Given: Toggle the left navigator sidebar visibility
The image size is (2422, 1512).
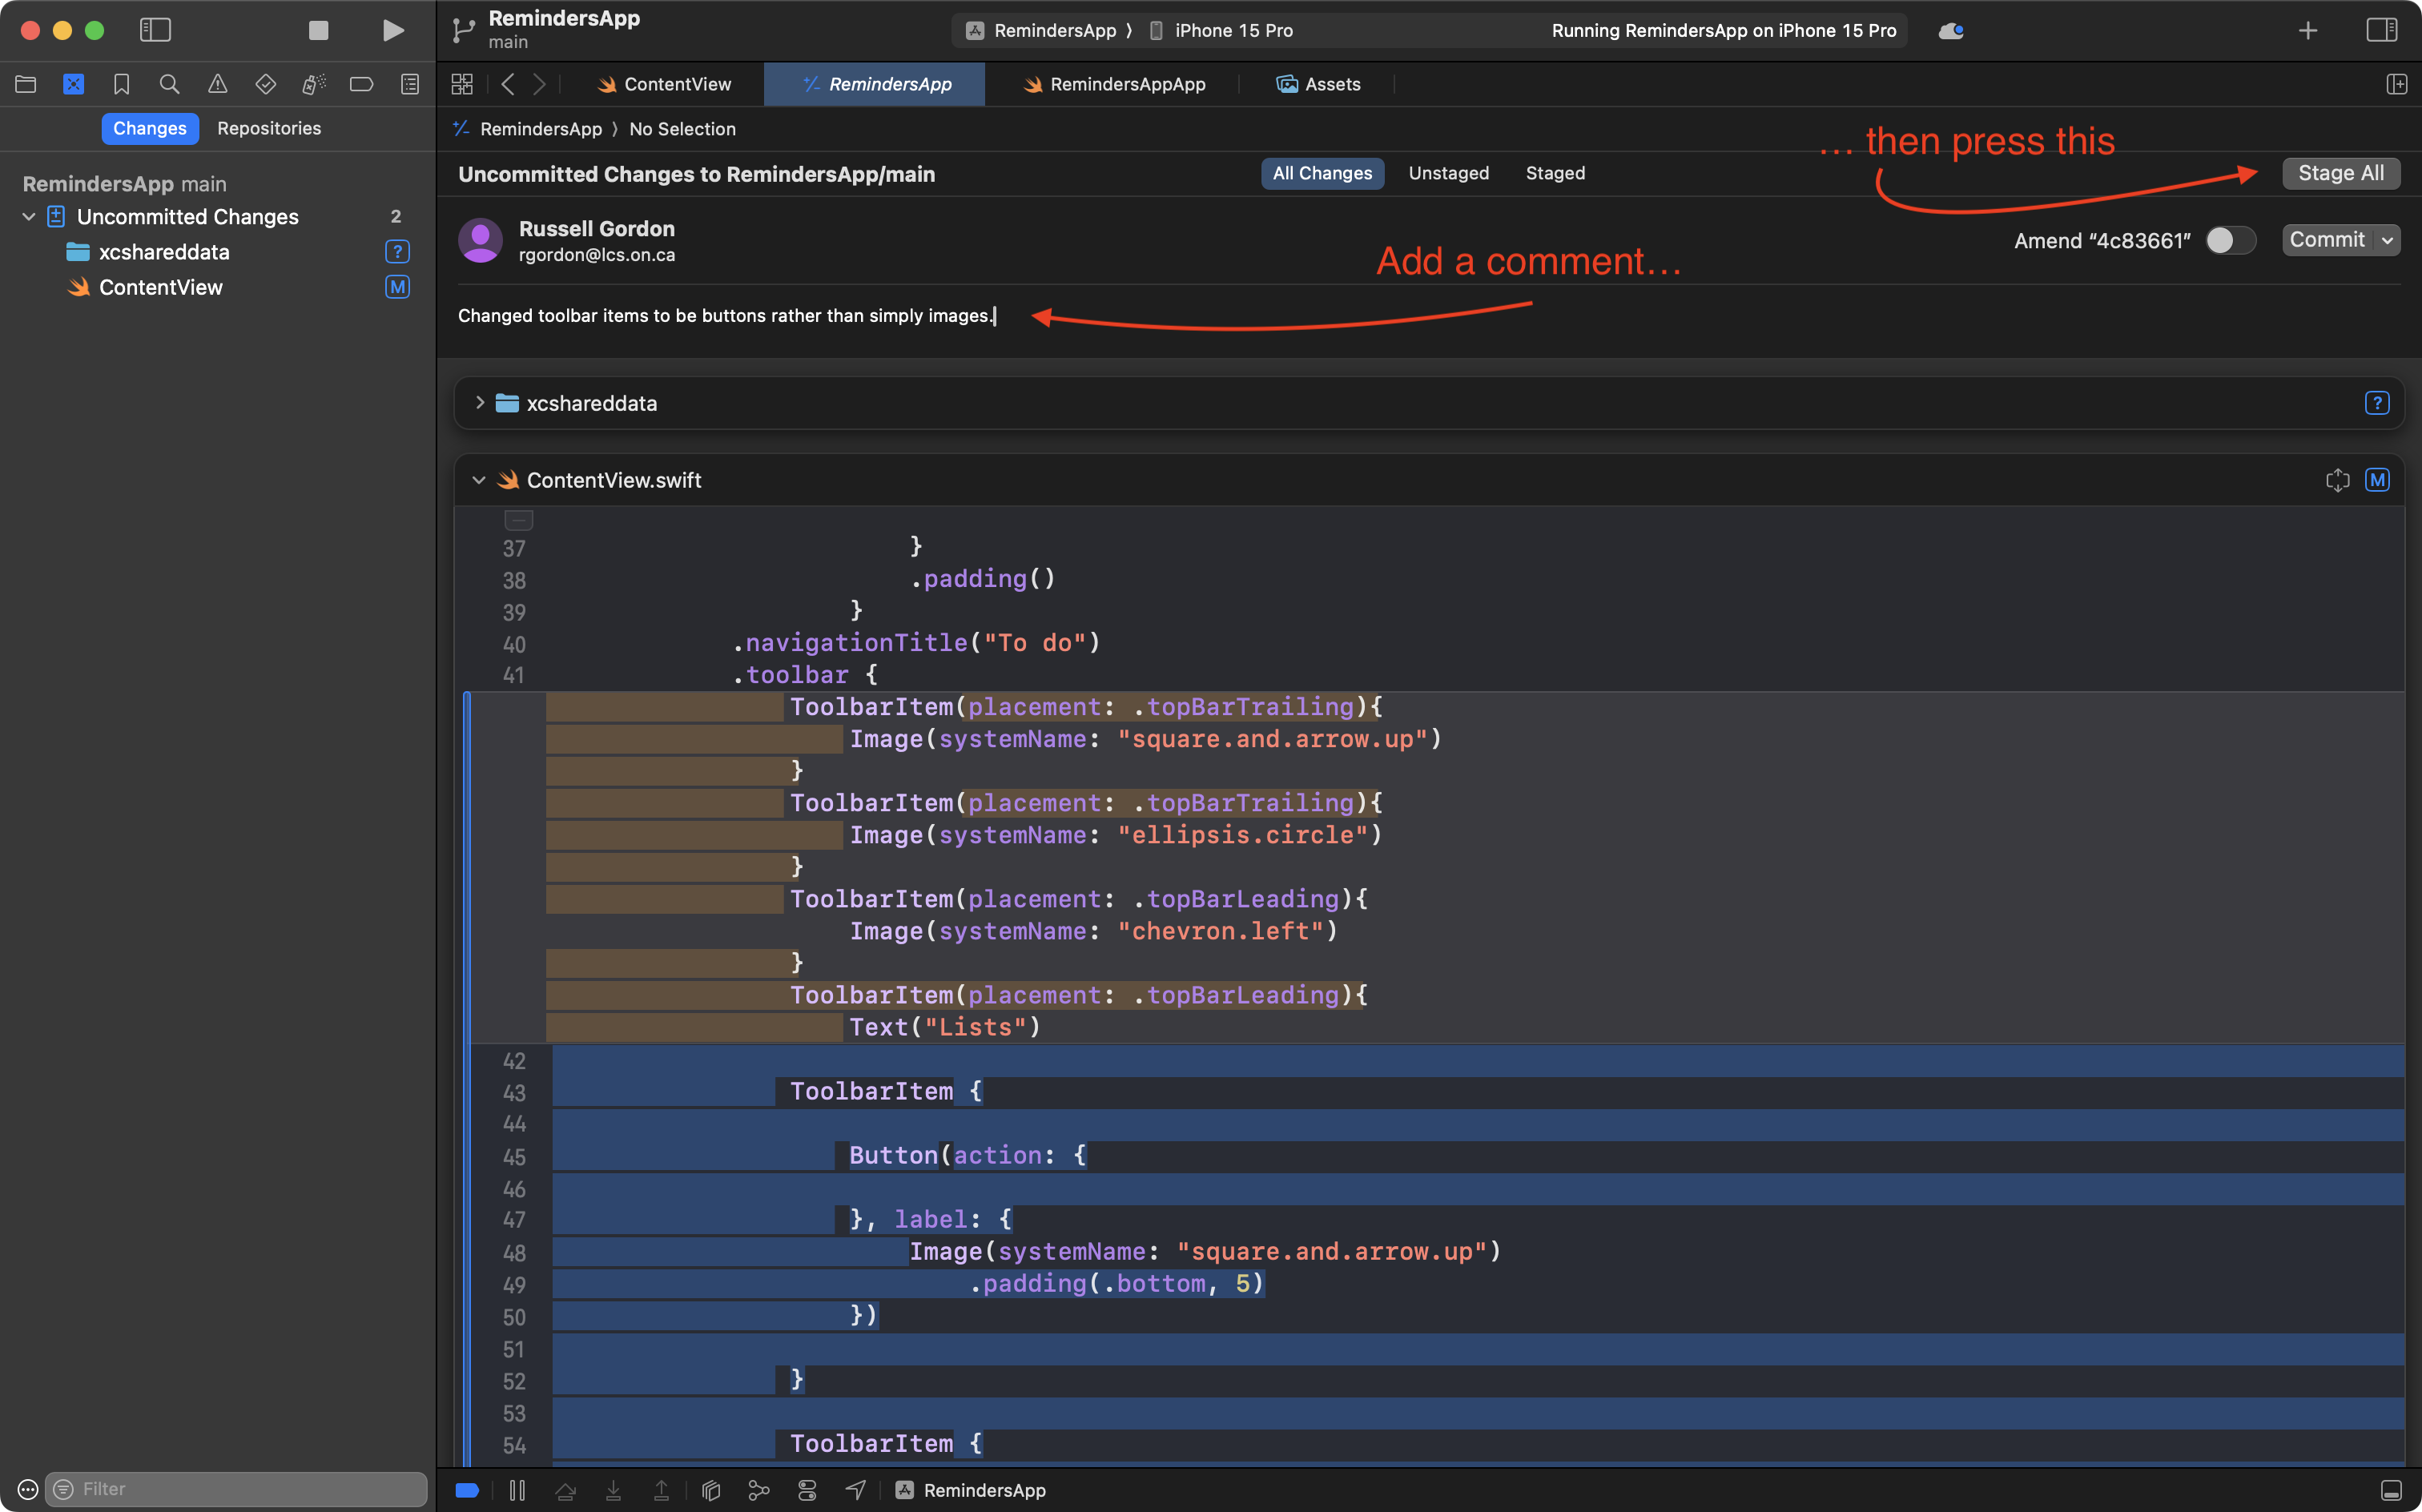Looking at the screenshot, I should [155, 30].
